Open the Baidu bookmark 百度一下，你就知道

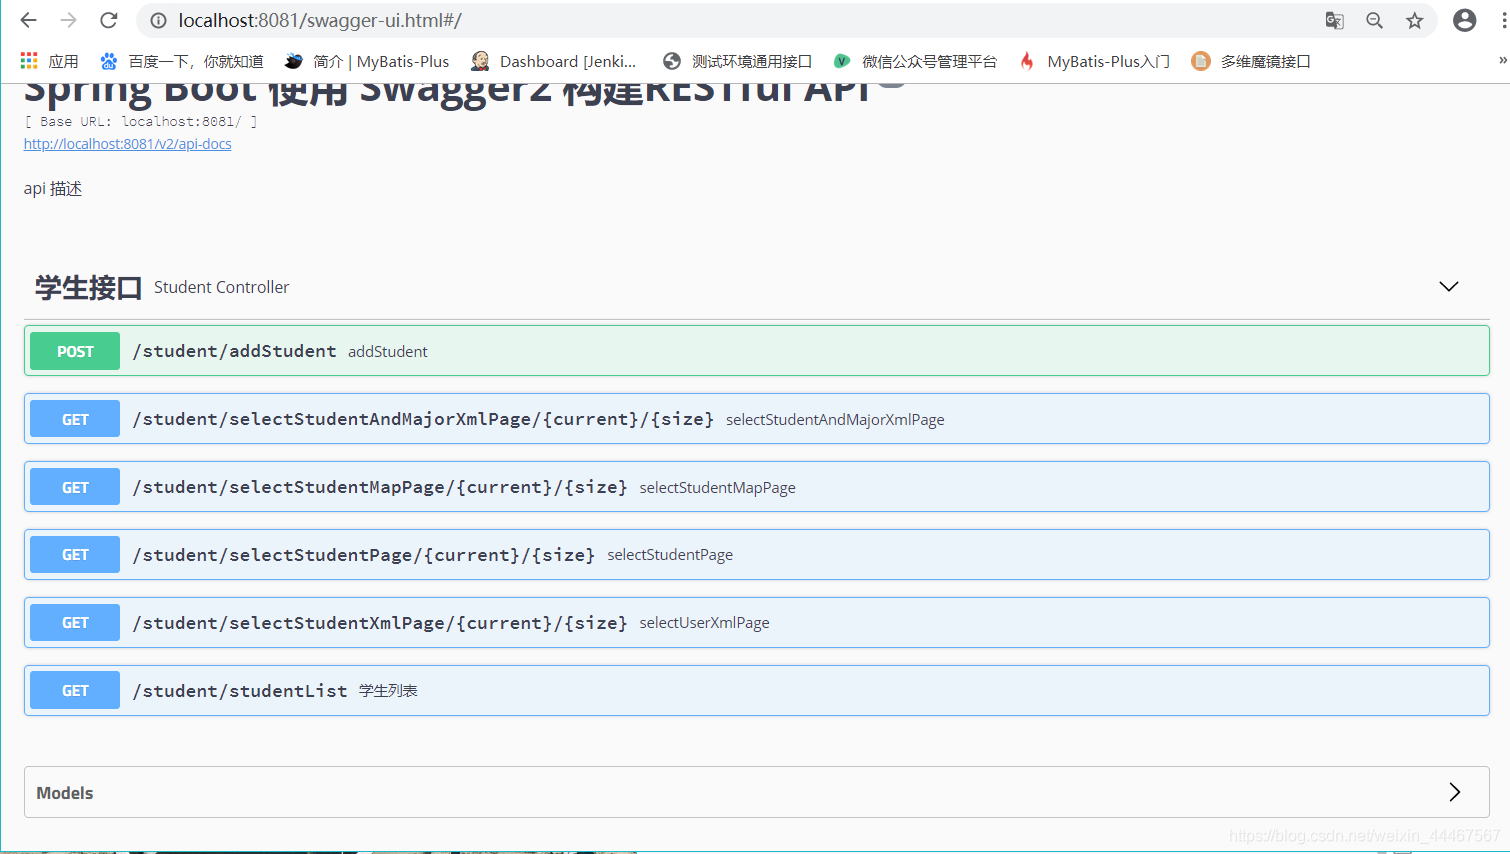[x=182, y=61]
